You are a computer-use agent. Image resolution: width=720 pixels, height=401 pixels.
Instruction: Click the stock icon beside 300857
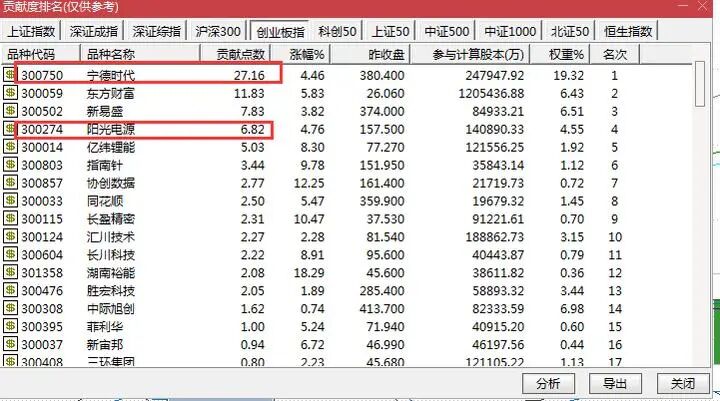coord(10,182)
